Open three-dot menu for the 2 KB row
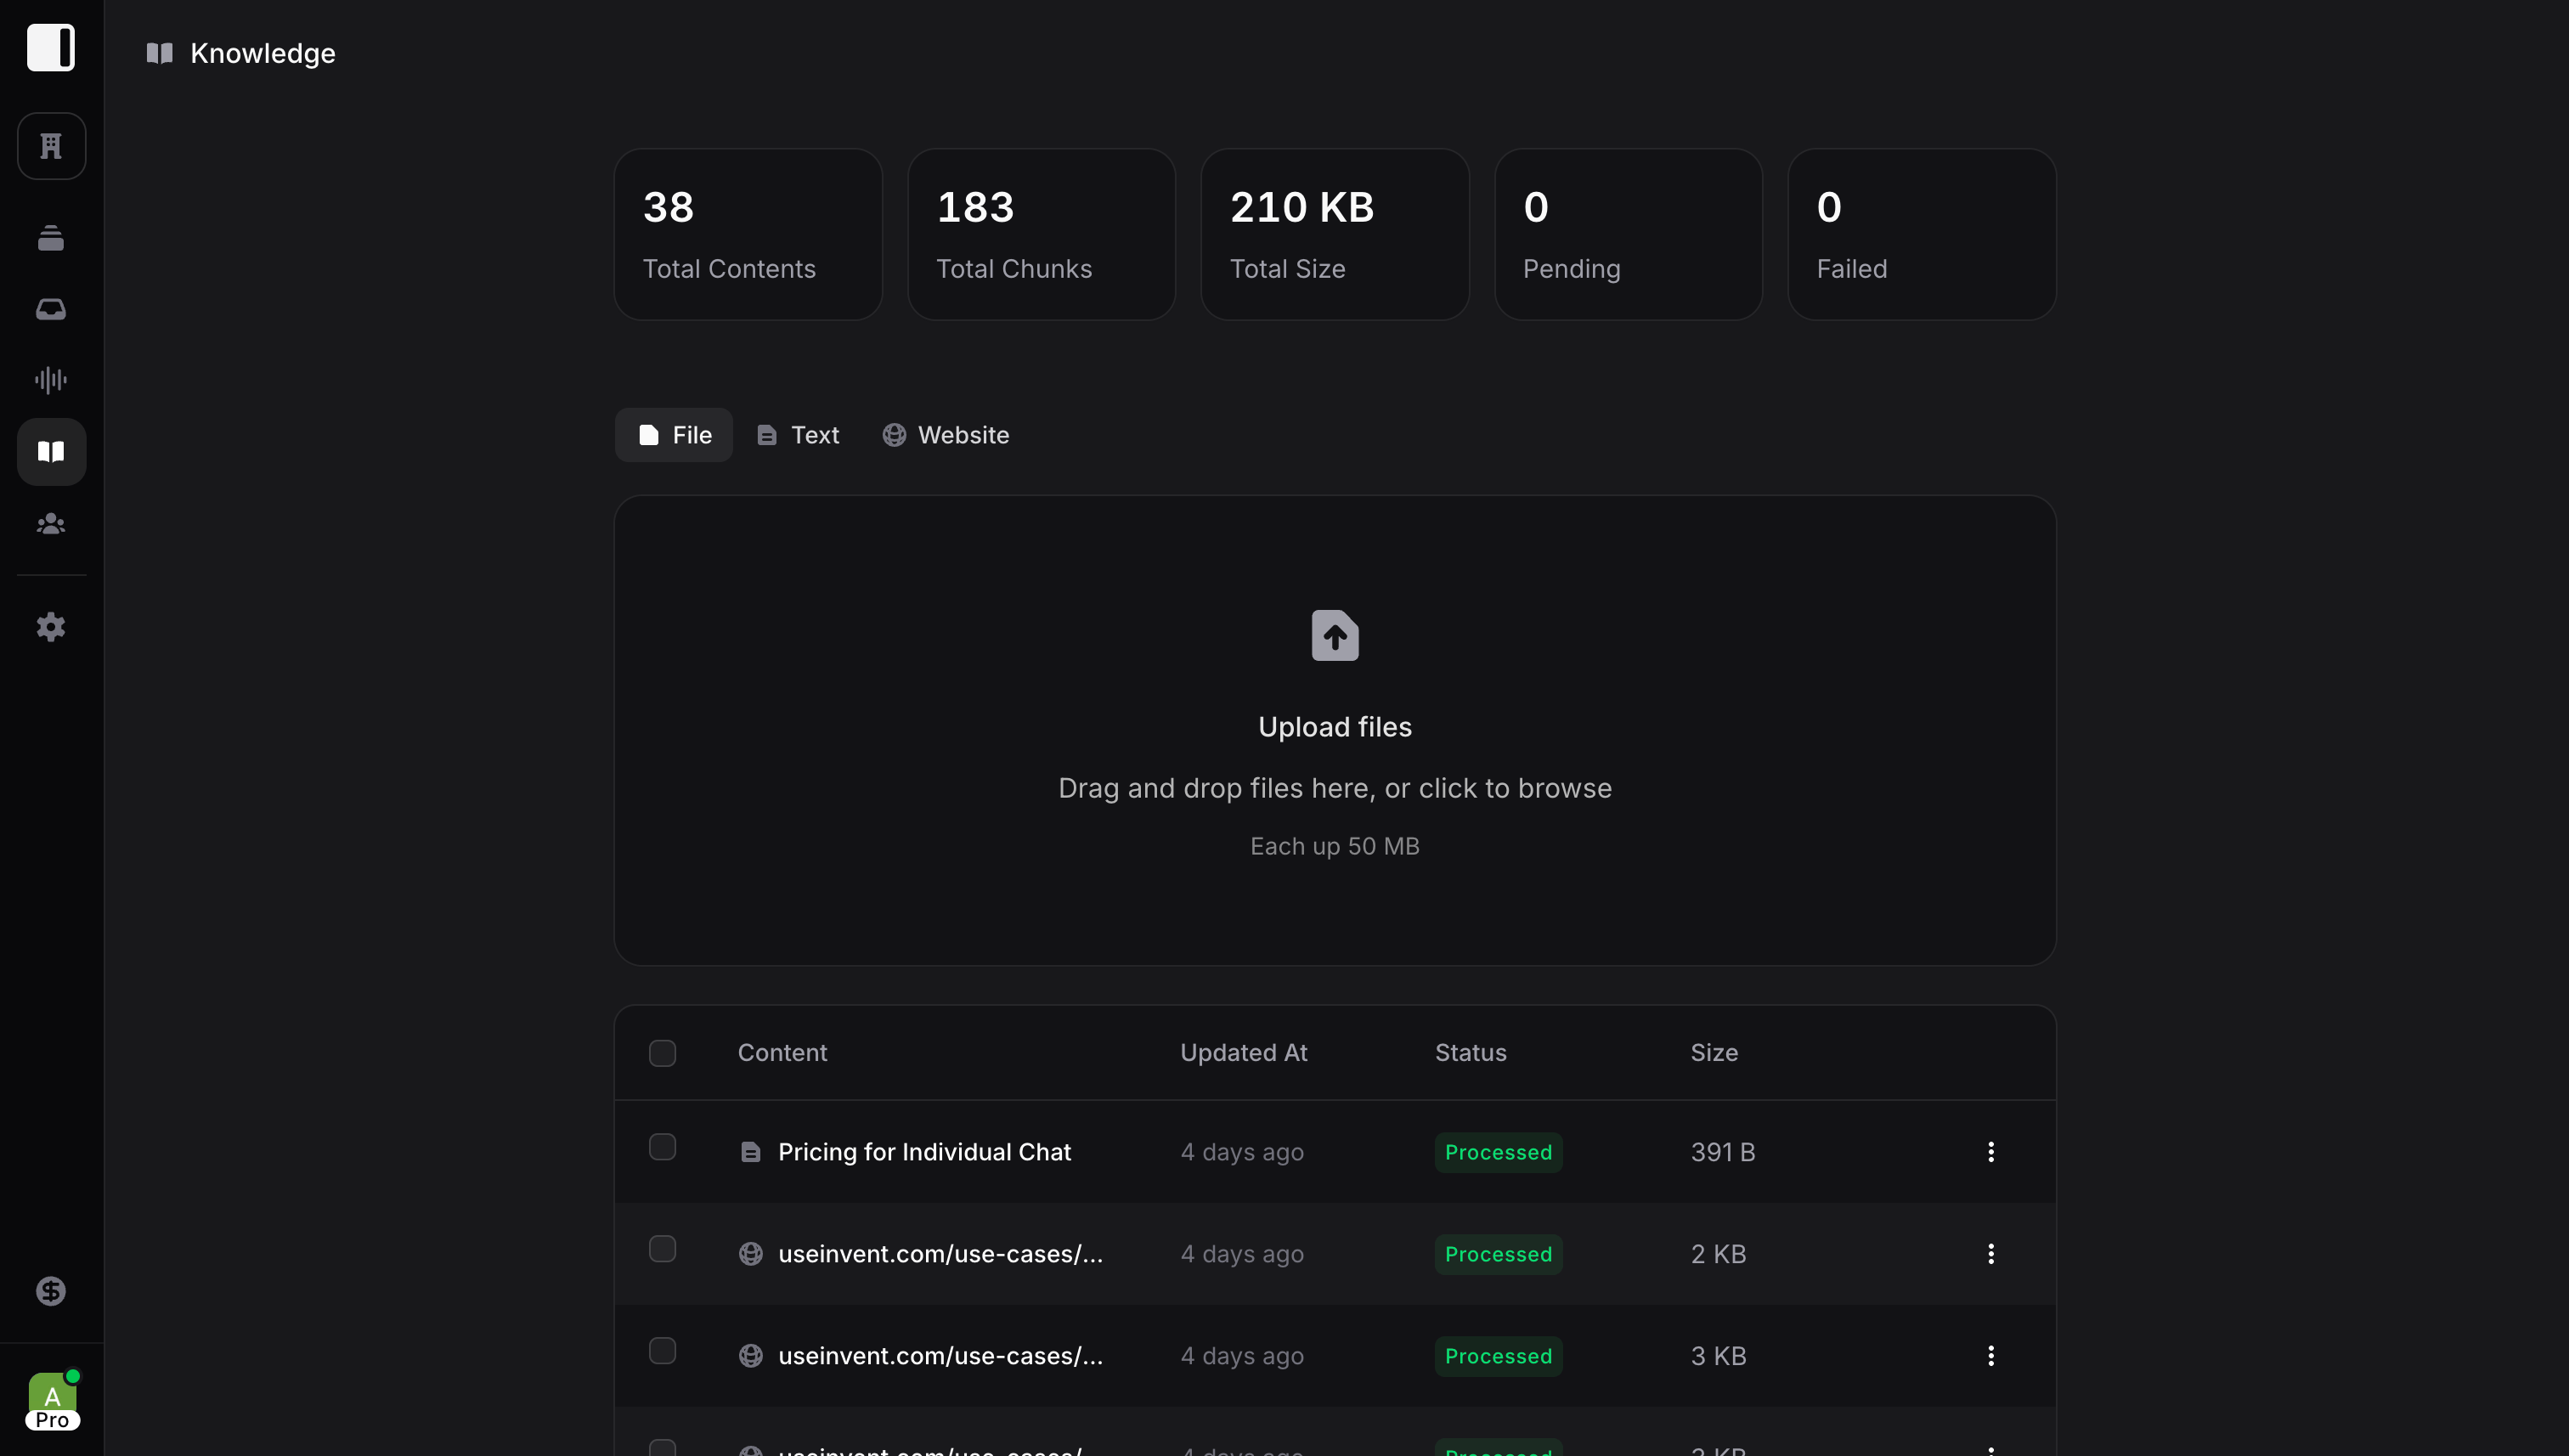The image size is (2569, 1456). [1990, 1254]
